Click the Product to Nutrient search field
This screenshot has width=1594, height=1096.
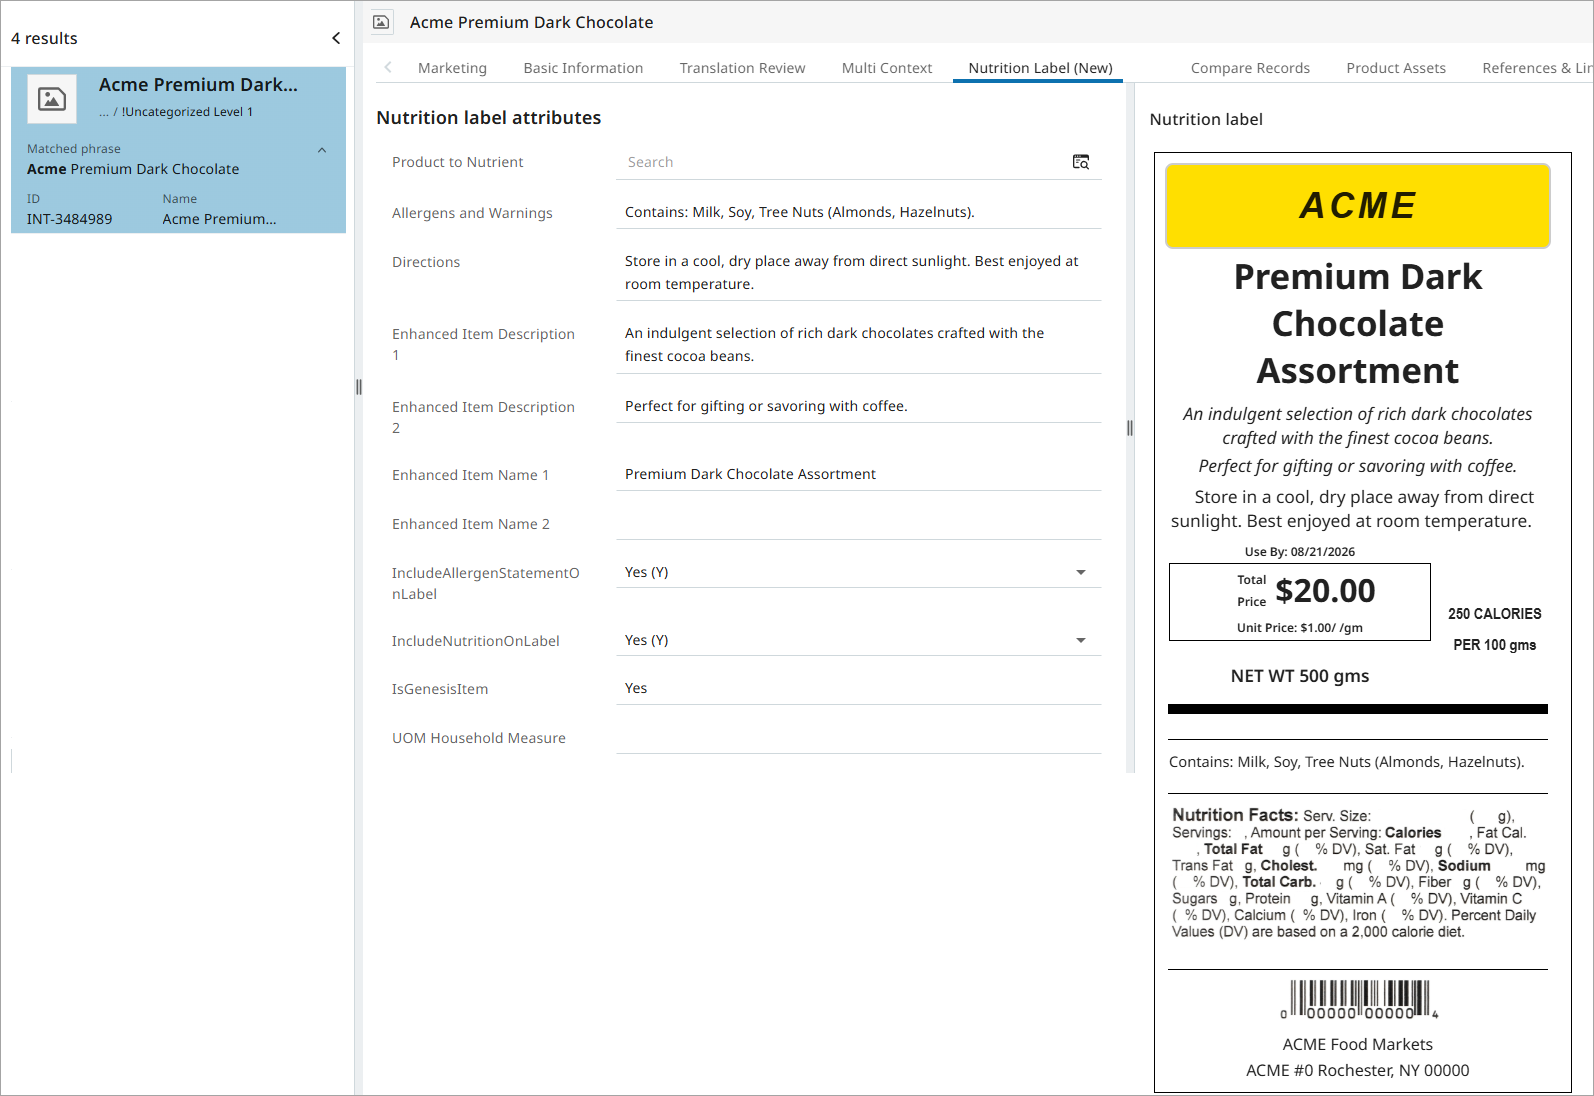pyautogui.click(x=843, y=162)
